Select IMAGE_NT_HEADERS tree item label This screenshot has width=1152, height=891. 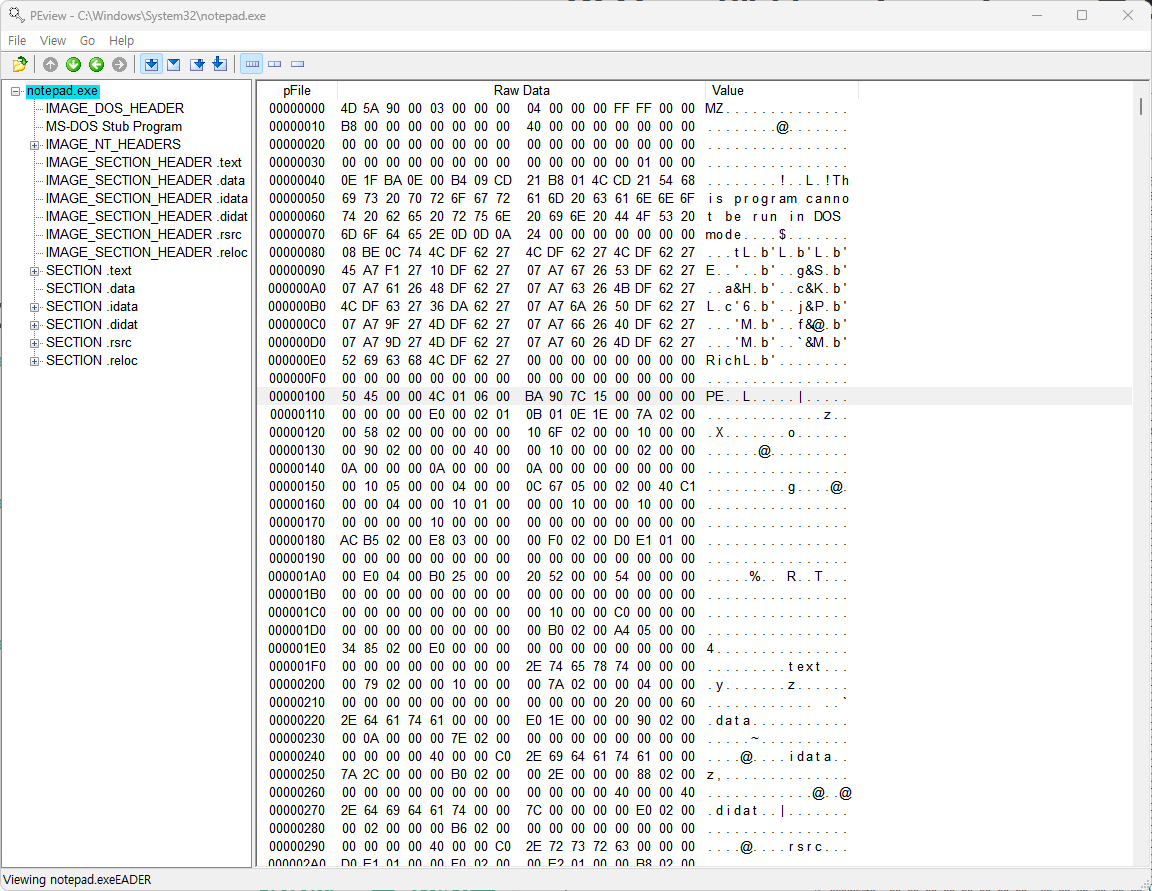pyautogui.click(x=113, y=145)
